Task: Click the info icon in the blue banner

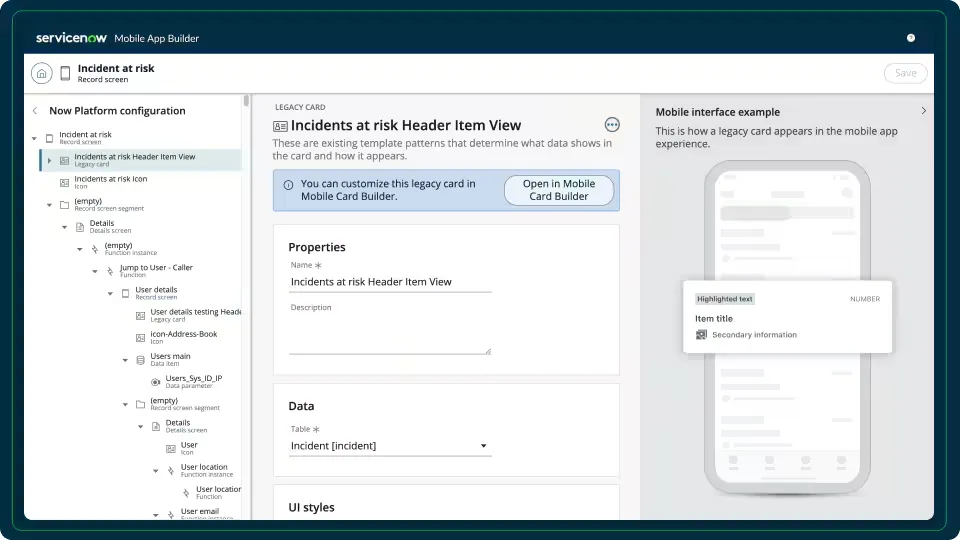Action: tap(288, 184)
